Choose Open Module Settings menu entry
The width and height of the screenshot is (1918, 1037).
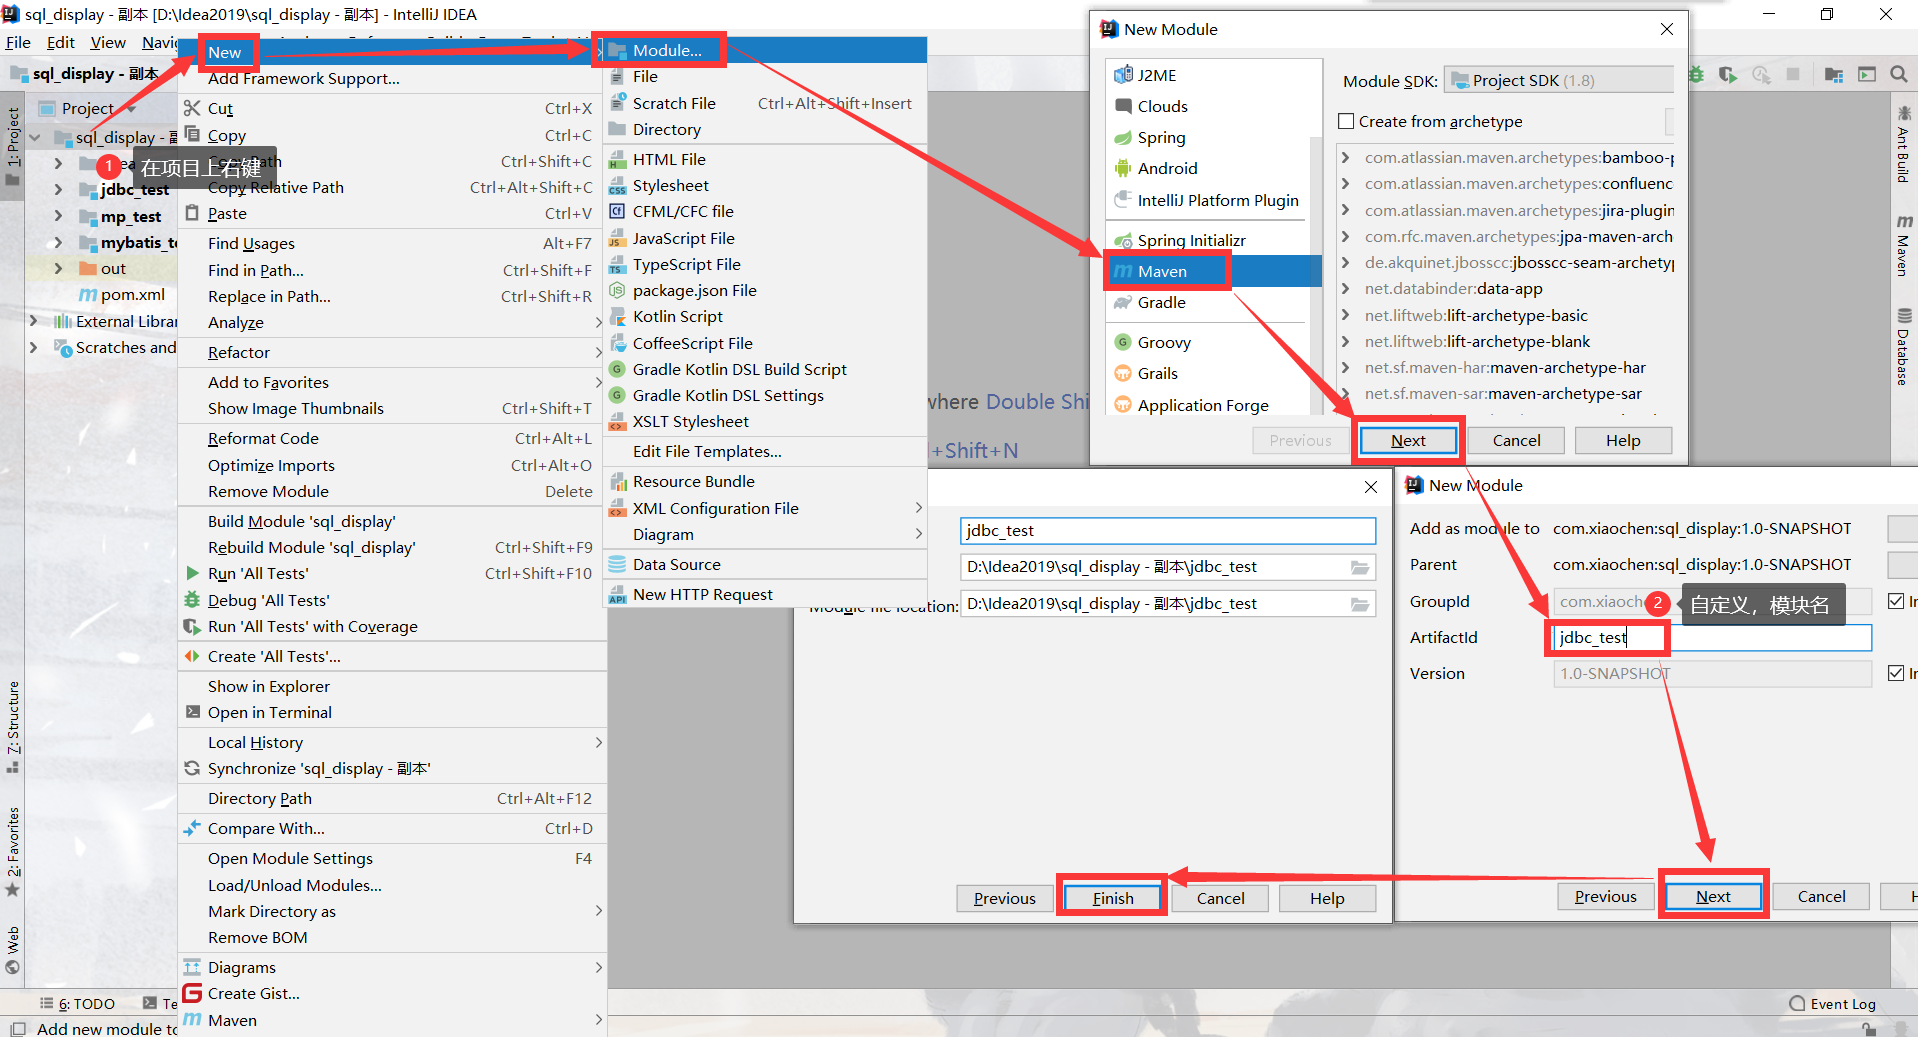click(290, 858)
